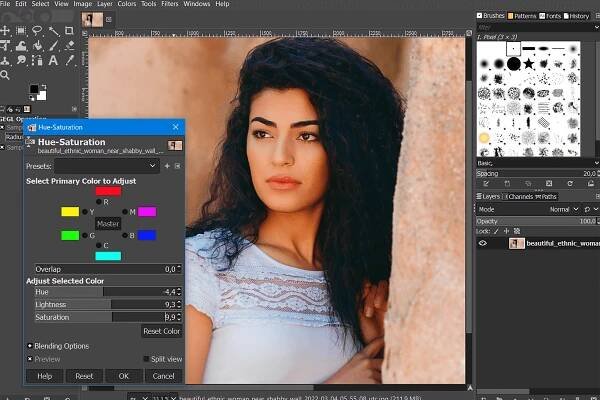Image resolution: width=600 pixels, height=400 pixels.
Task: Activate the Zoom magnifier tool
Action: coord(6,75)
